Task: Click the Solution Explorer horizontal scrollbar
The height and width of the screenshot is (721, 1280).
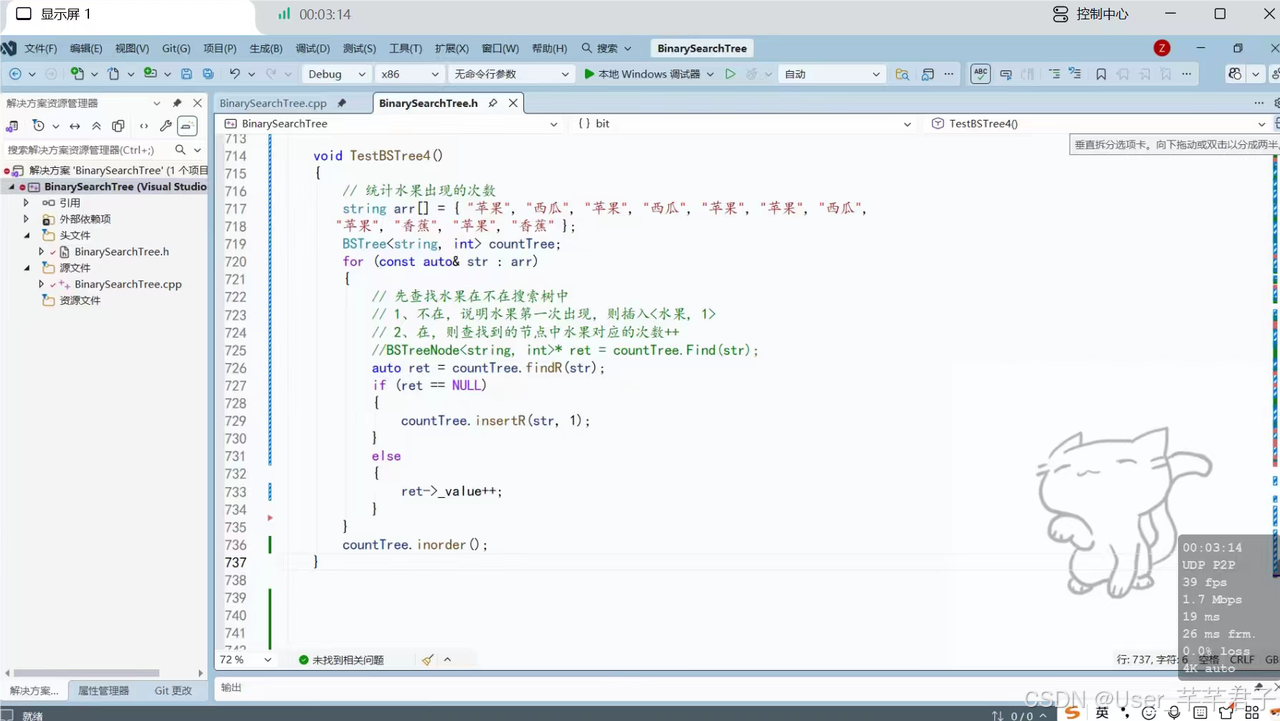Action: coord(84,673)
